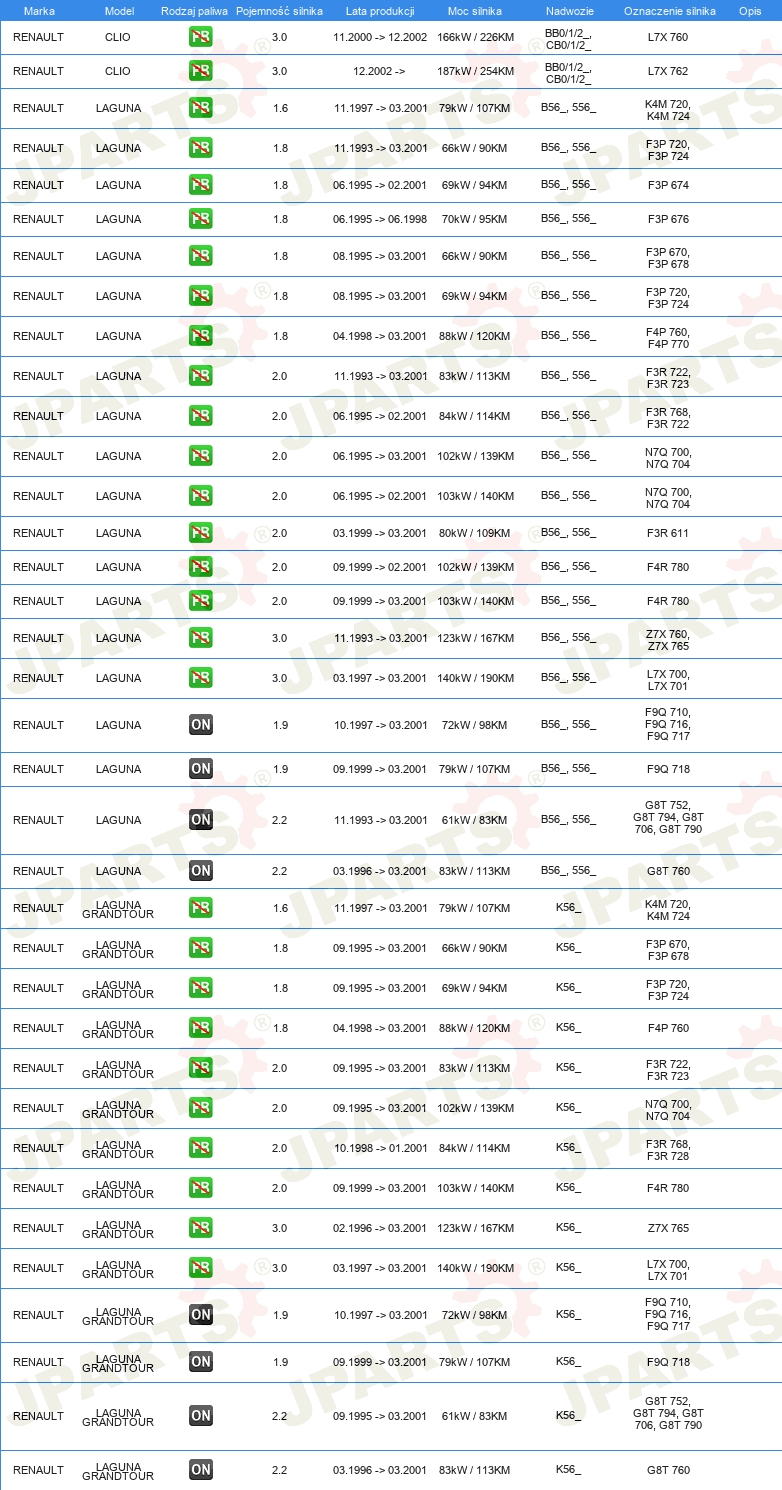Click the production range 04.1998 -> 03.2001 in Grandtour row
The height and width of the screenshot is (1490, 782).
(380, 1028)
